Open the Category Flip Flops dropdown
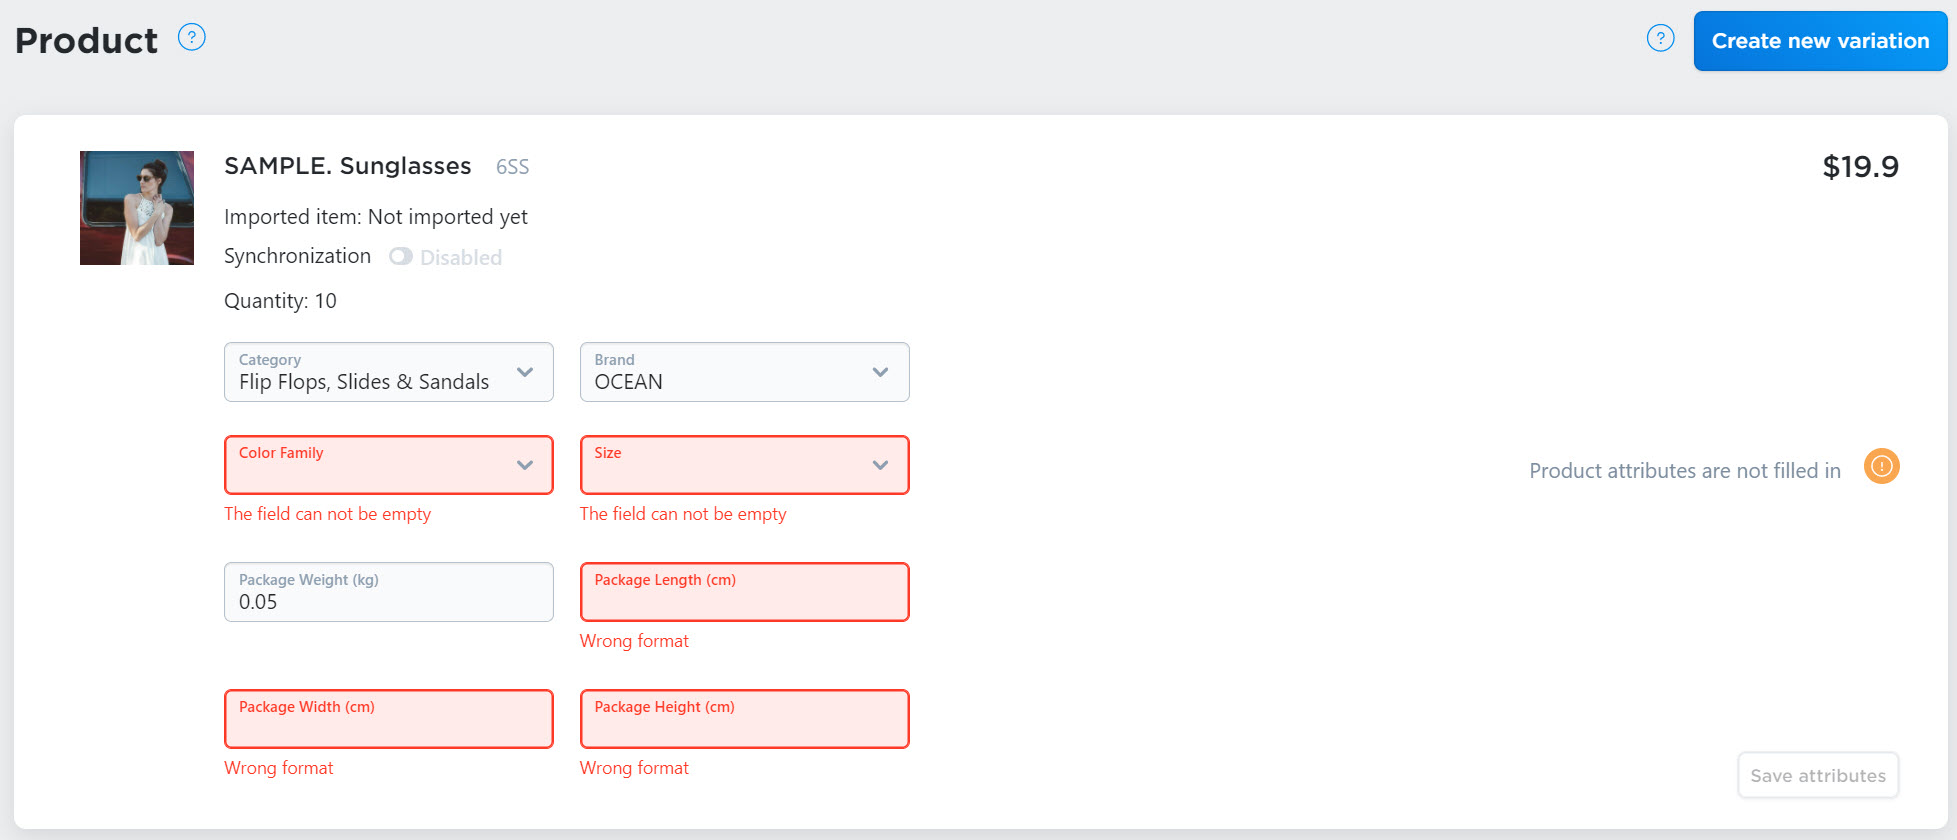This screenshot has height=840, width=1957. pyautogui.click(x=389, y=372)
